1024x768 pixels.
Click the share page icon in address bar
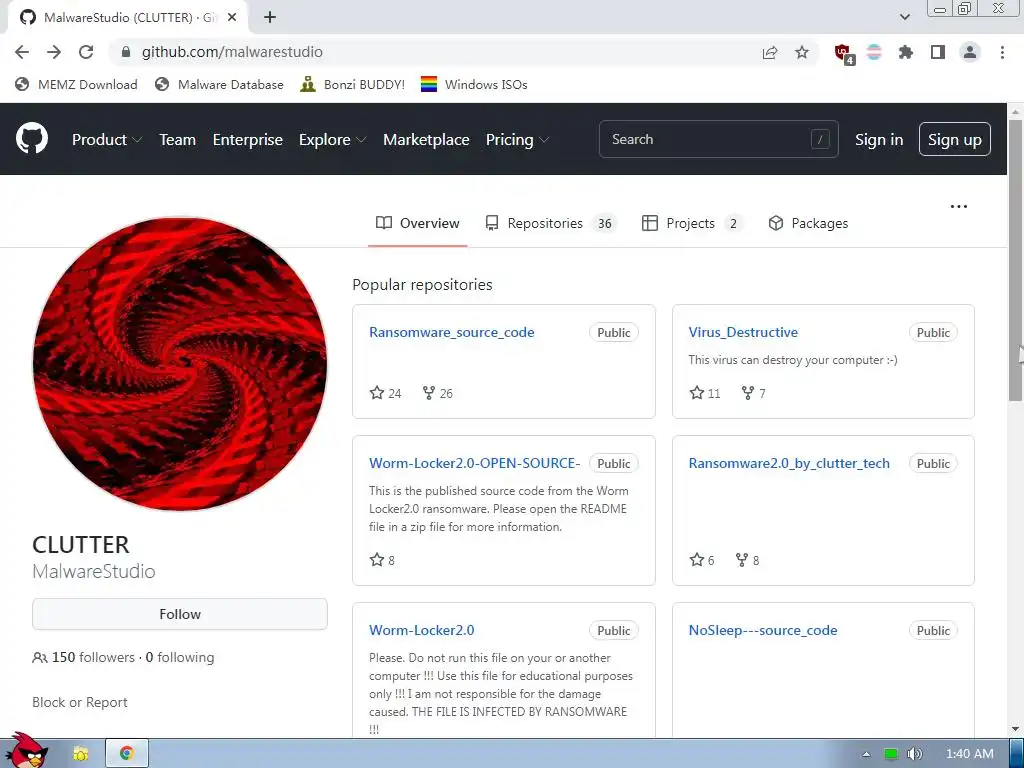point(770,52)
